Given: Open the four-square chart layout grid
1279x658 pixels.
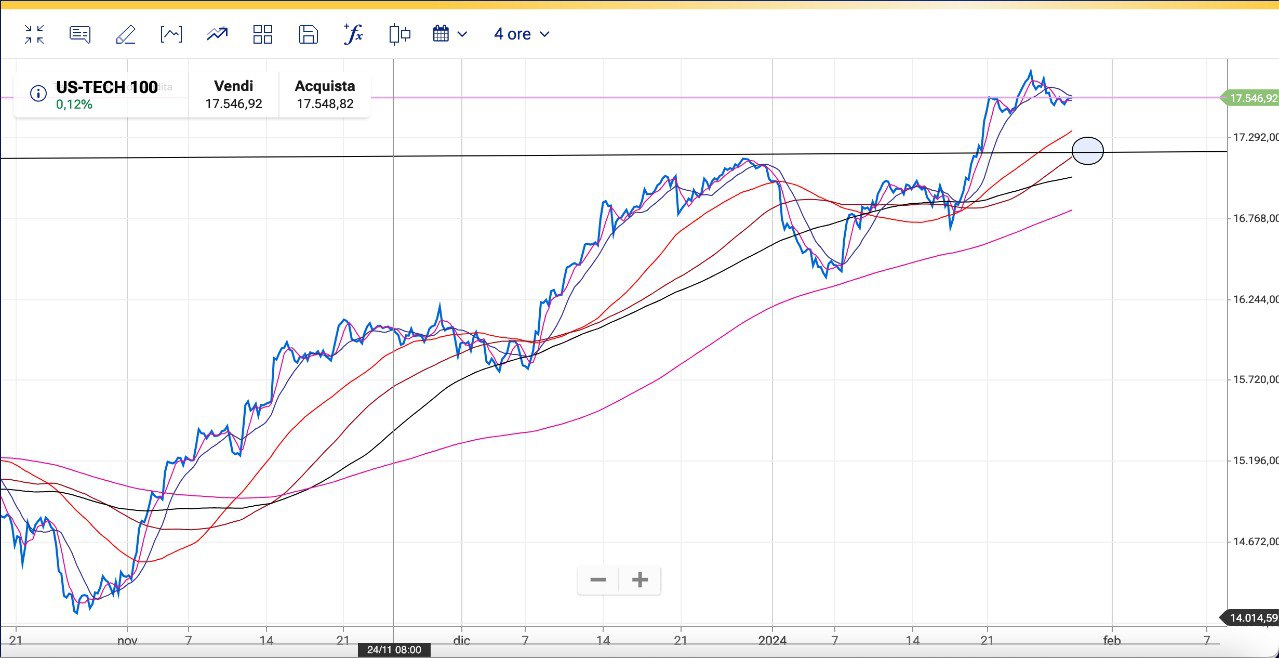Looking at the screenshot, I should [x=263, y=35].
